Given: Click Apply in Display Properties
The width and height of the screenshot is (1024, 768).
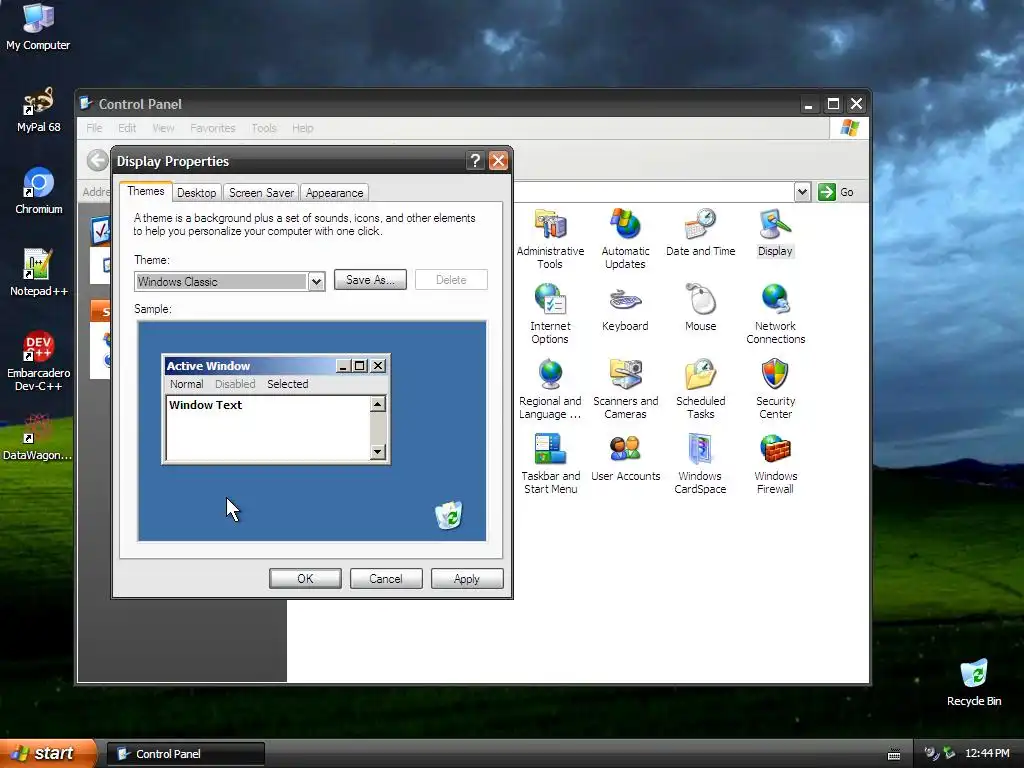Looking at the screenshot, I should pyautogui.click(x=467, y=579).
